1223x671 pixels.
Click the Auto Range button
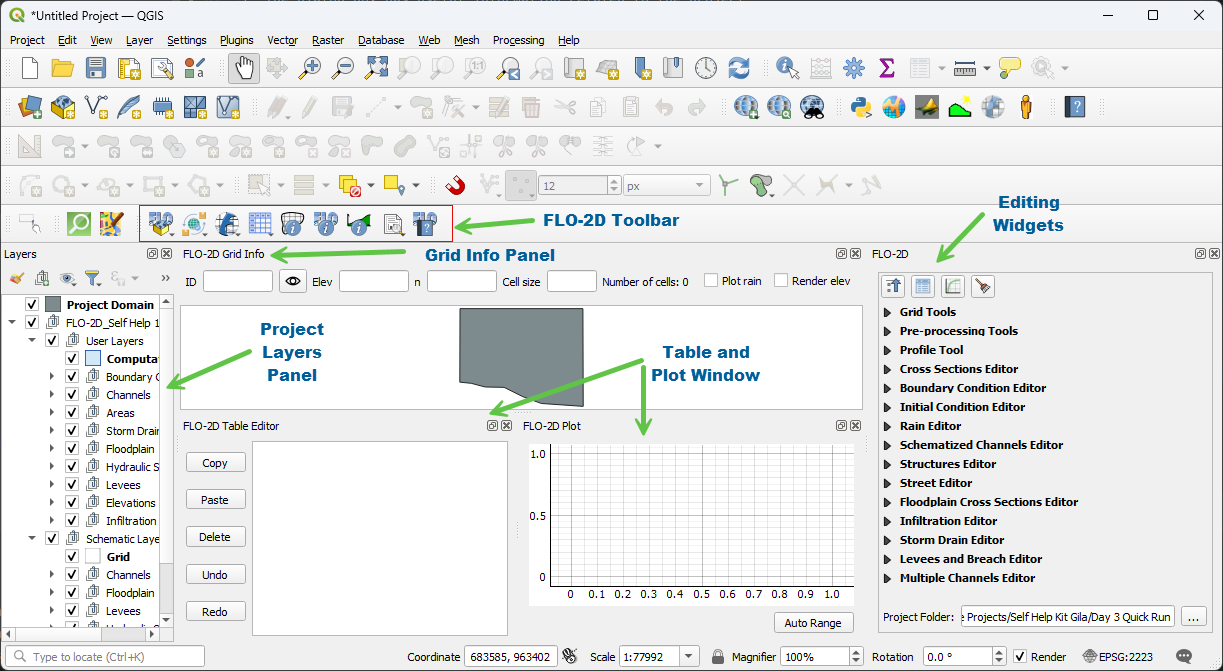tap(813, 623)
